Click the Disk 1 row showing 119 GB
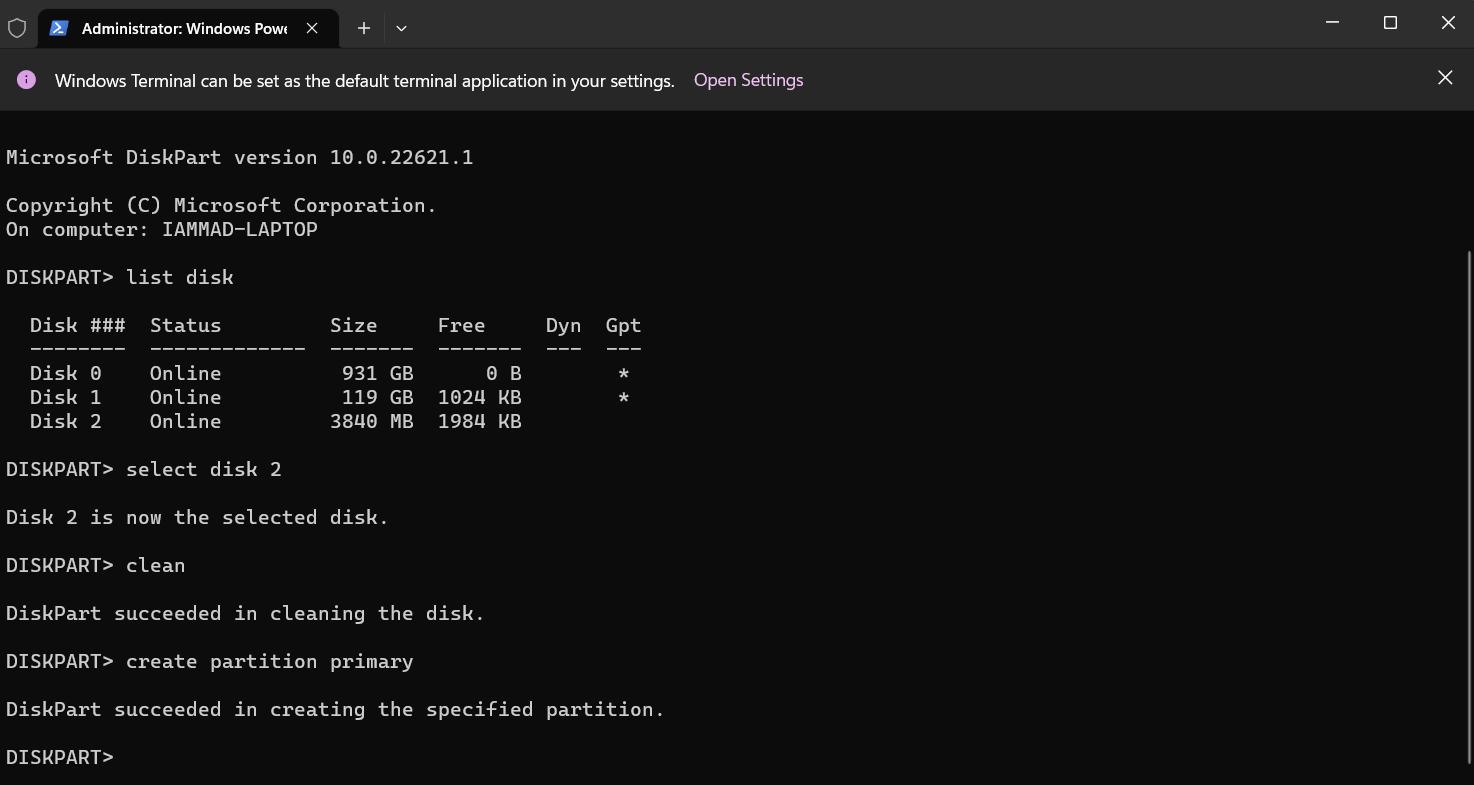 (x=275, y=397)
